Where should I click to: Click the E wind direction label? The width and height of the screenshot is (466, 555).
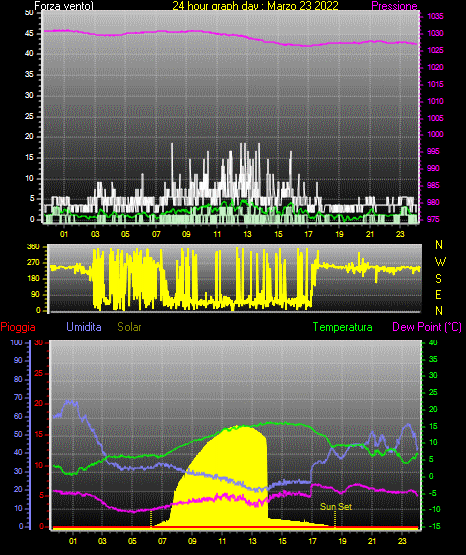(438, 294)
